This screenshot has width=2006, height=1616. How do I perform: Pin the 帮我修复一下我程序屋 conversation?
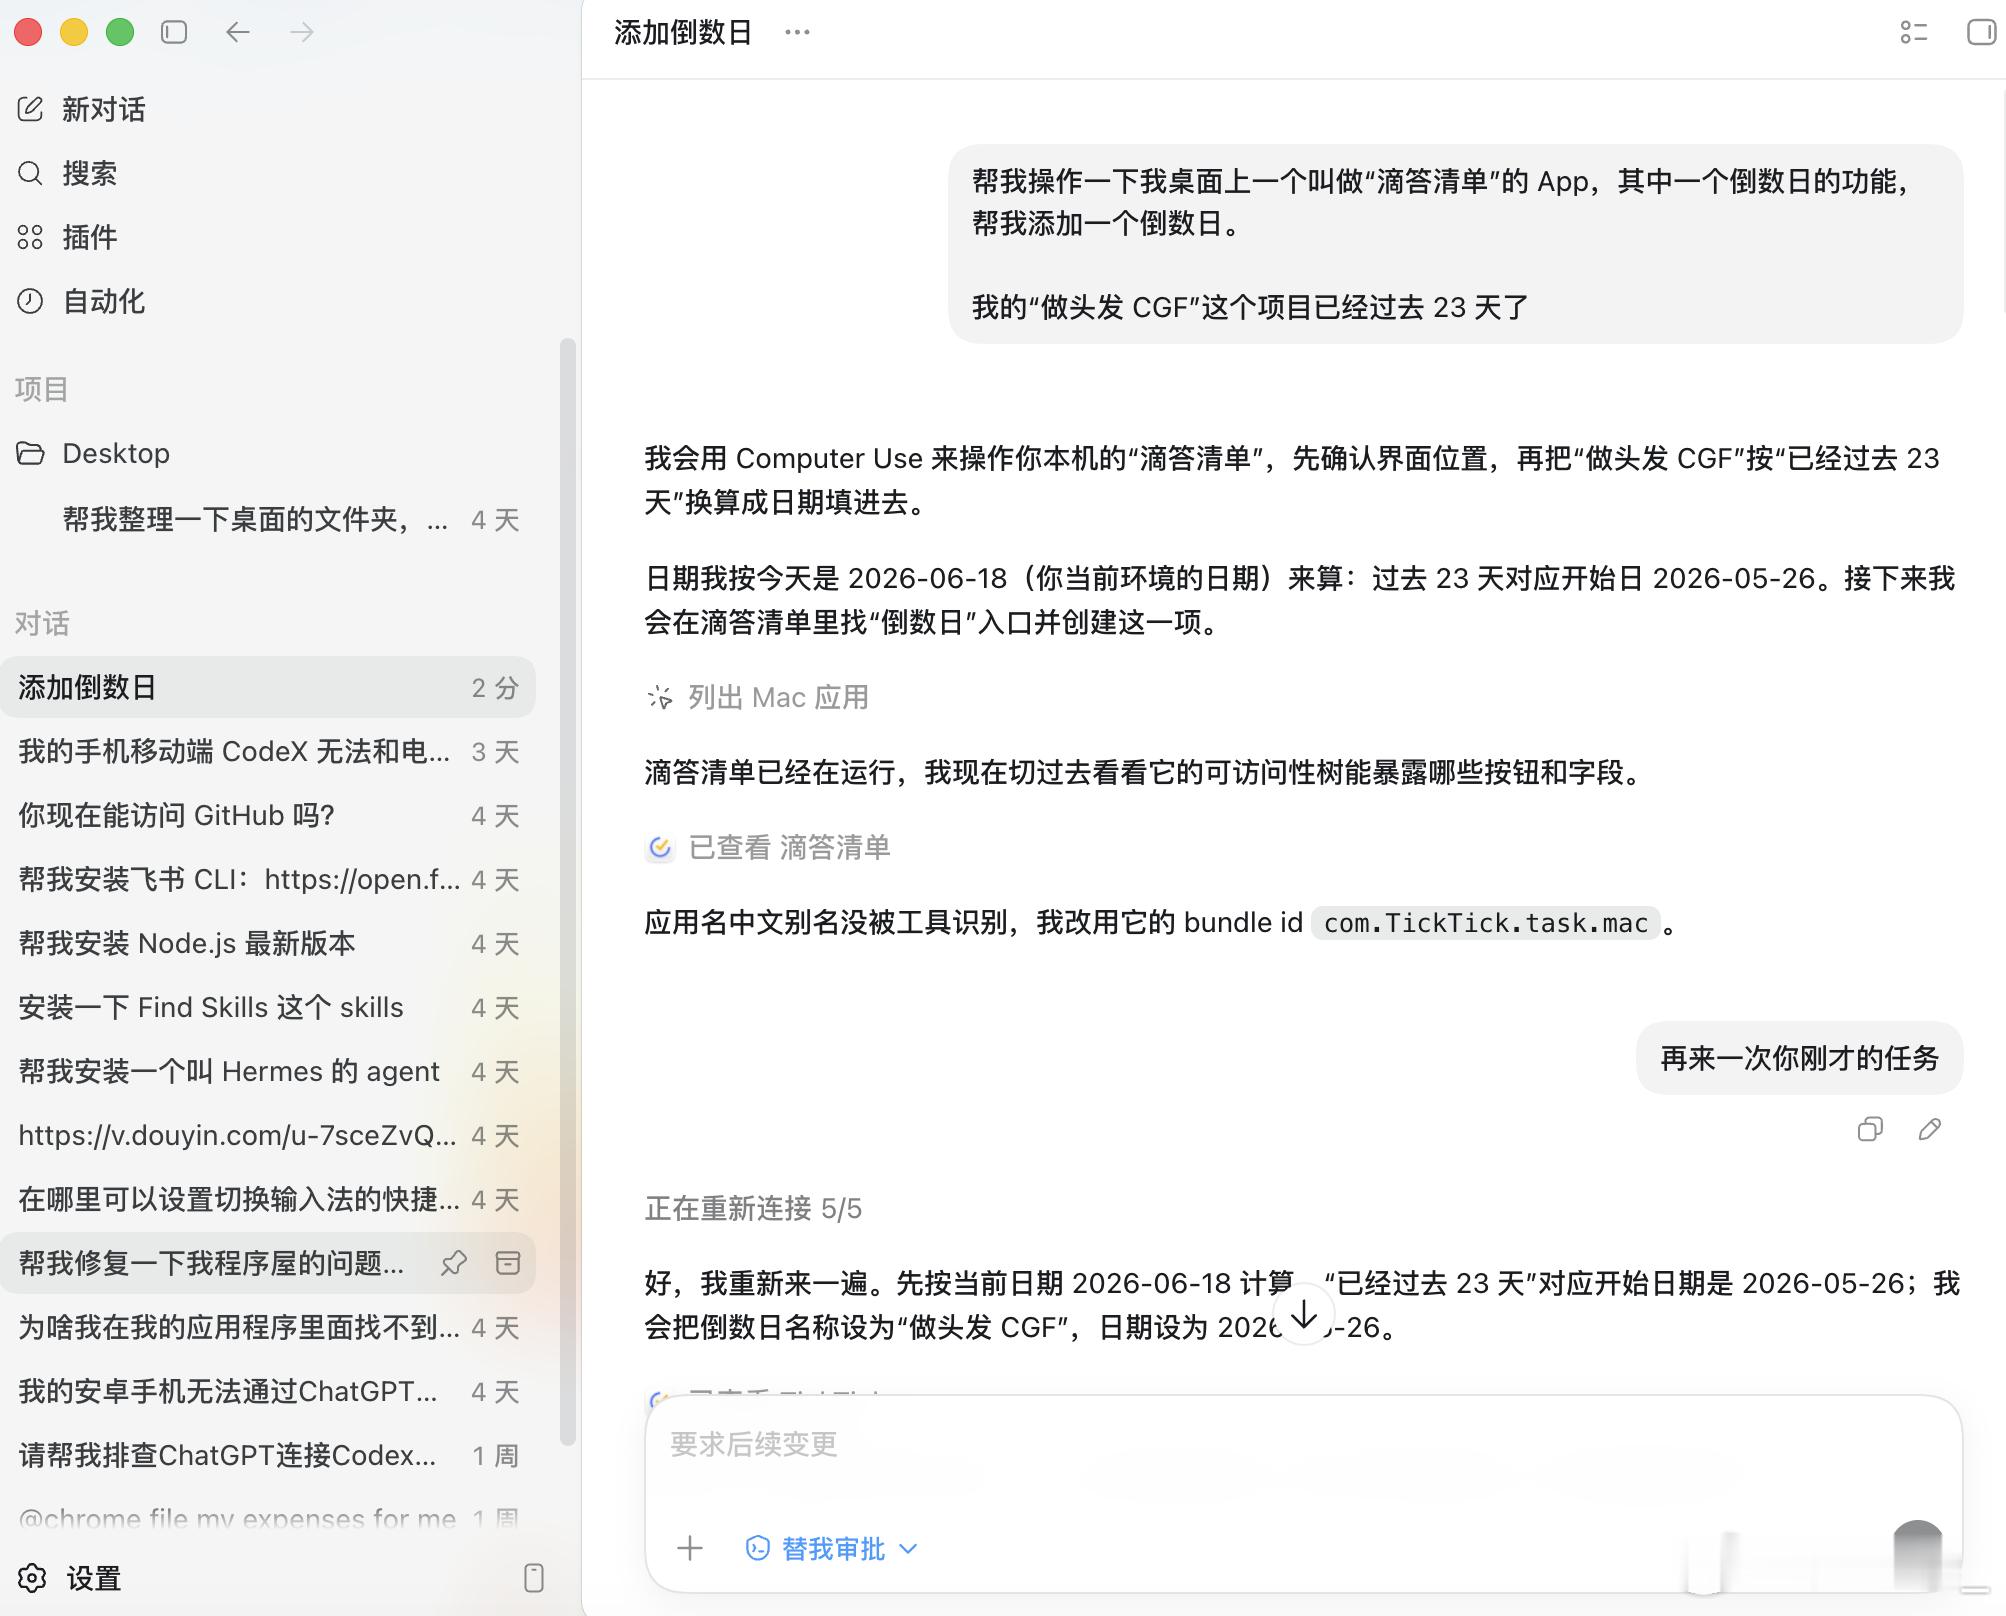(454, 1263)
